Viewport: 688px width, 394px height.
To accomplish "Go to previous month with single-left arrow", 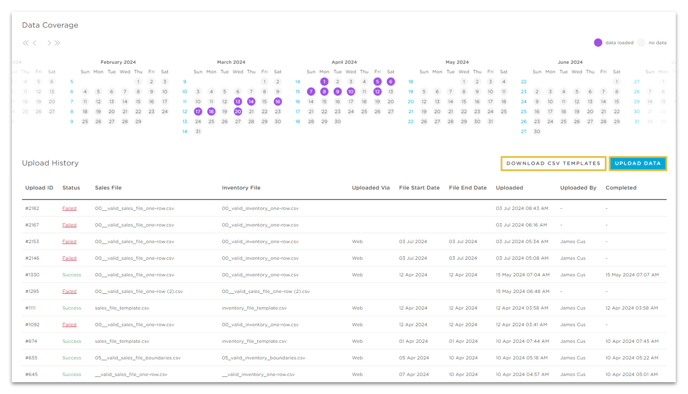I will click(x=35, y=43).
